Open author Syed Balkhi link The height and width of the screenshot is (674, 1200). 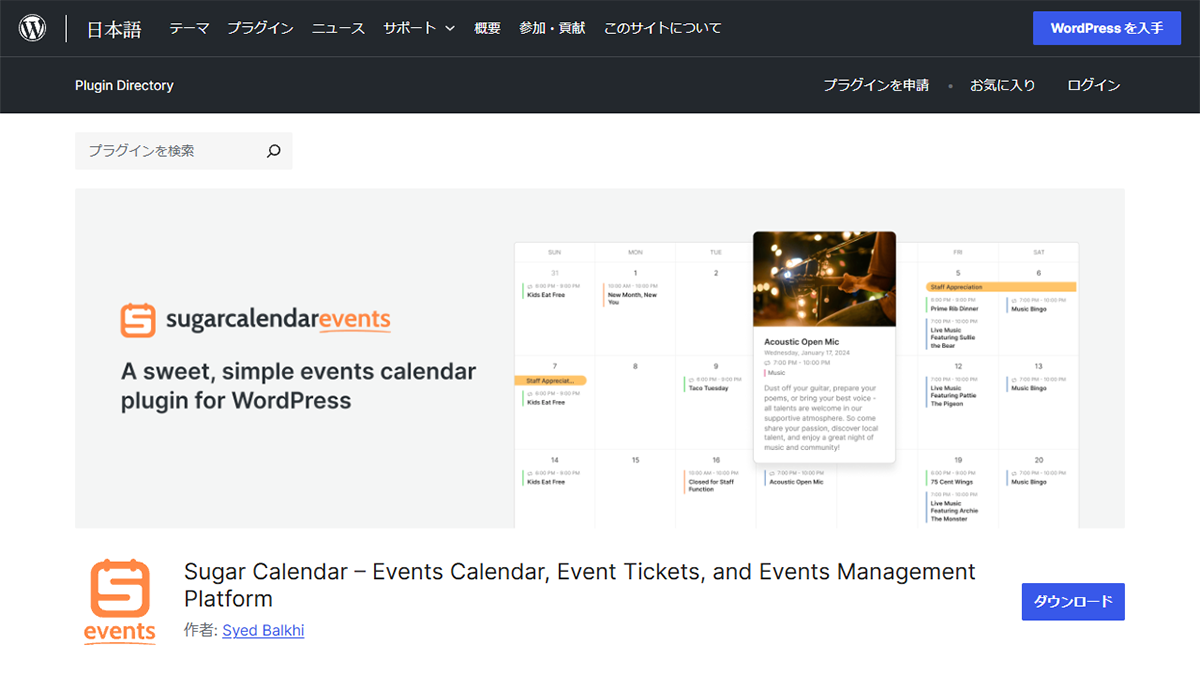(x=263, y=630)
